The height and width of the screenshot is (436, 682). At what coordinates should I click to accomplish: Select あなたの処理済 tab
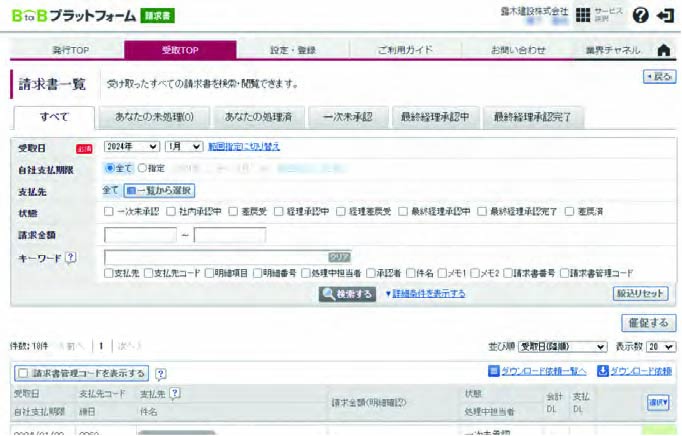pyautogui.click(x=258, y=117)
